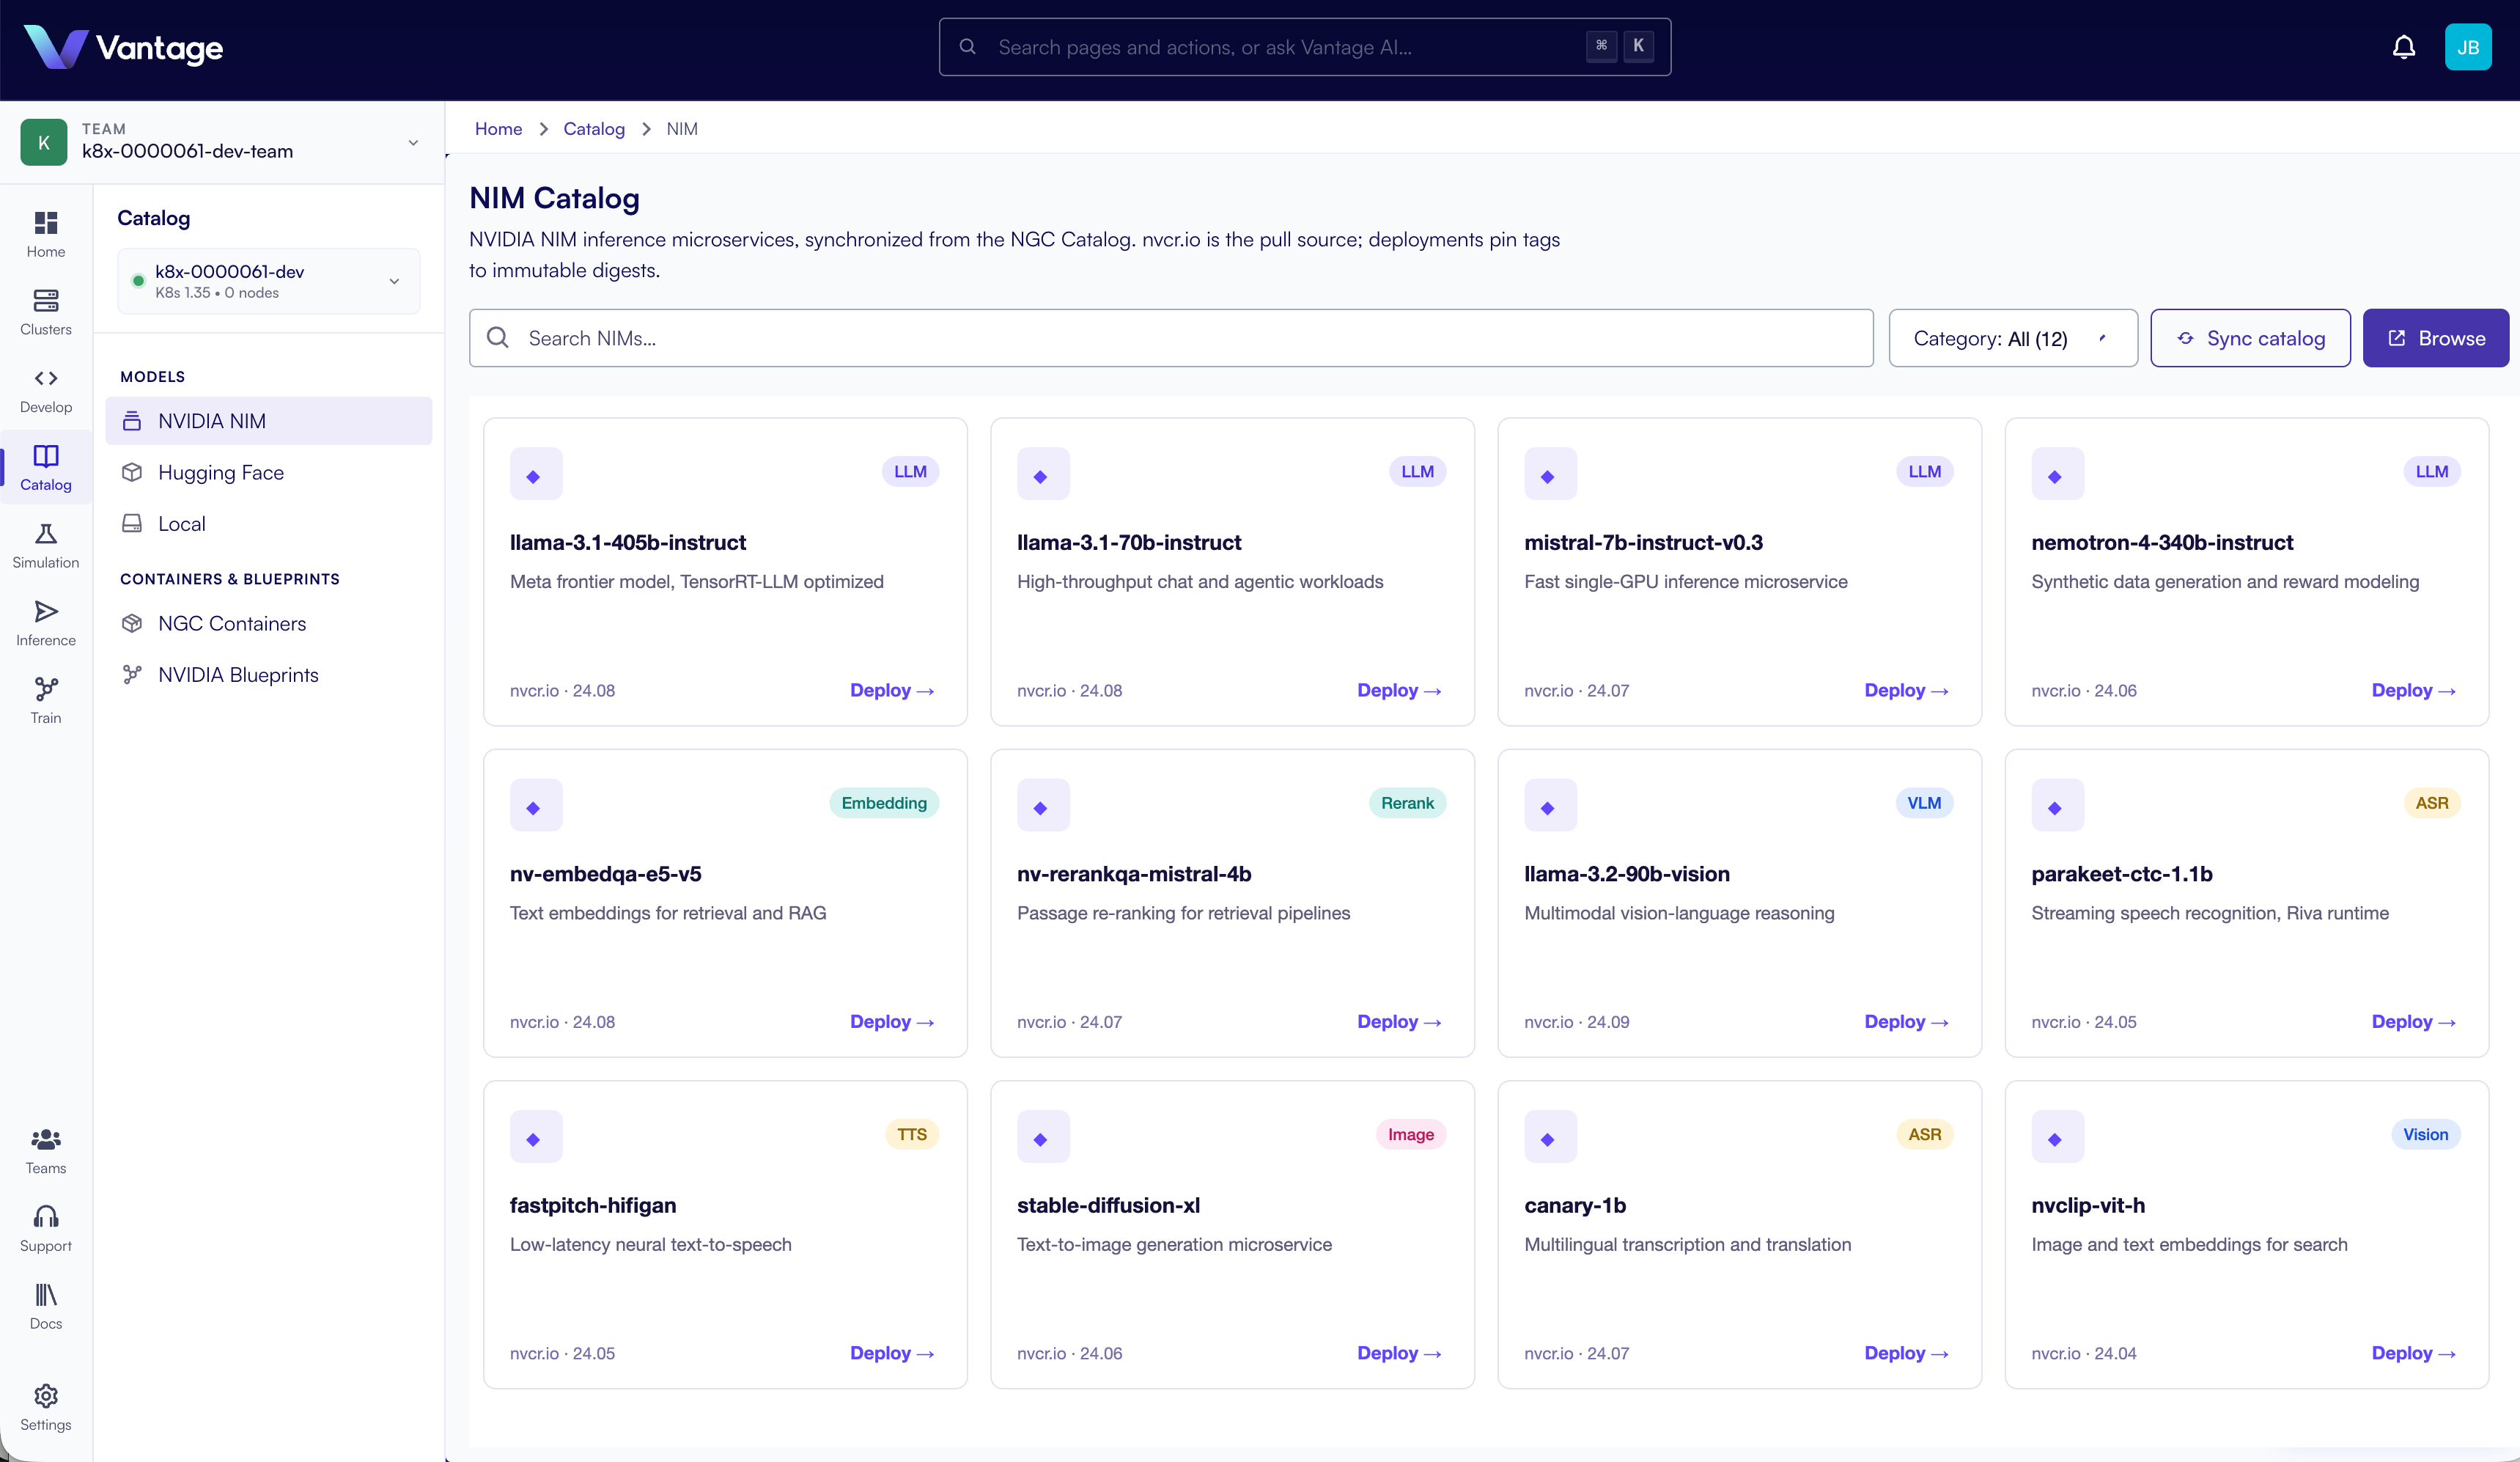Click the Sync catalog button
This screenshot has width=2520, height=1462.
[2250, 338]
